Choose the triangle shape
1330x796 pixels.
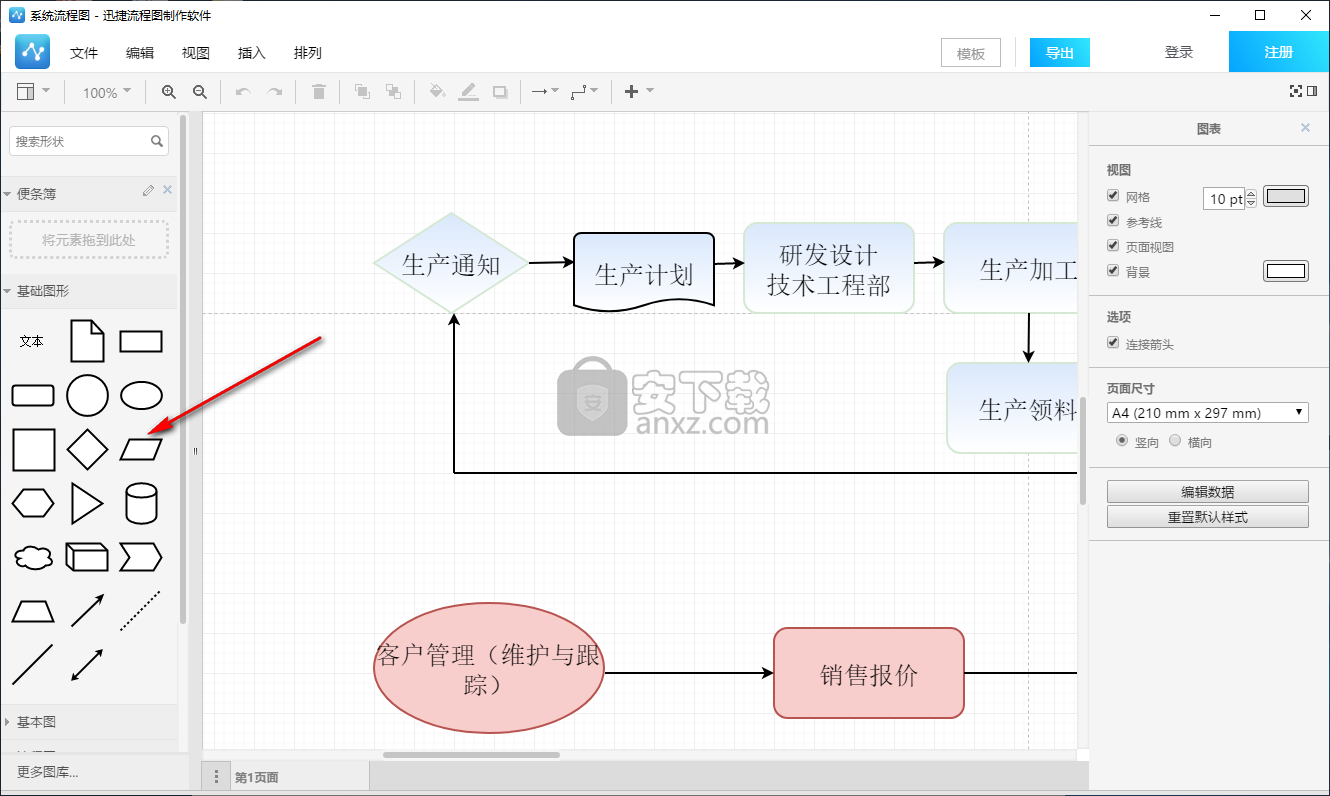pyautogui.click(x=87, y=503)
